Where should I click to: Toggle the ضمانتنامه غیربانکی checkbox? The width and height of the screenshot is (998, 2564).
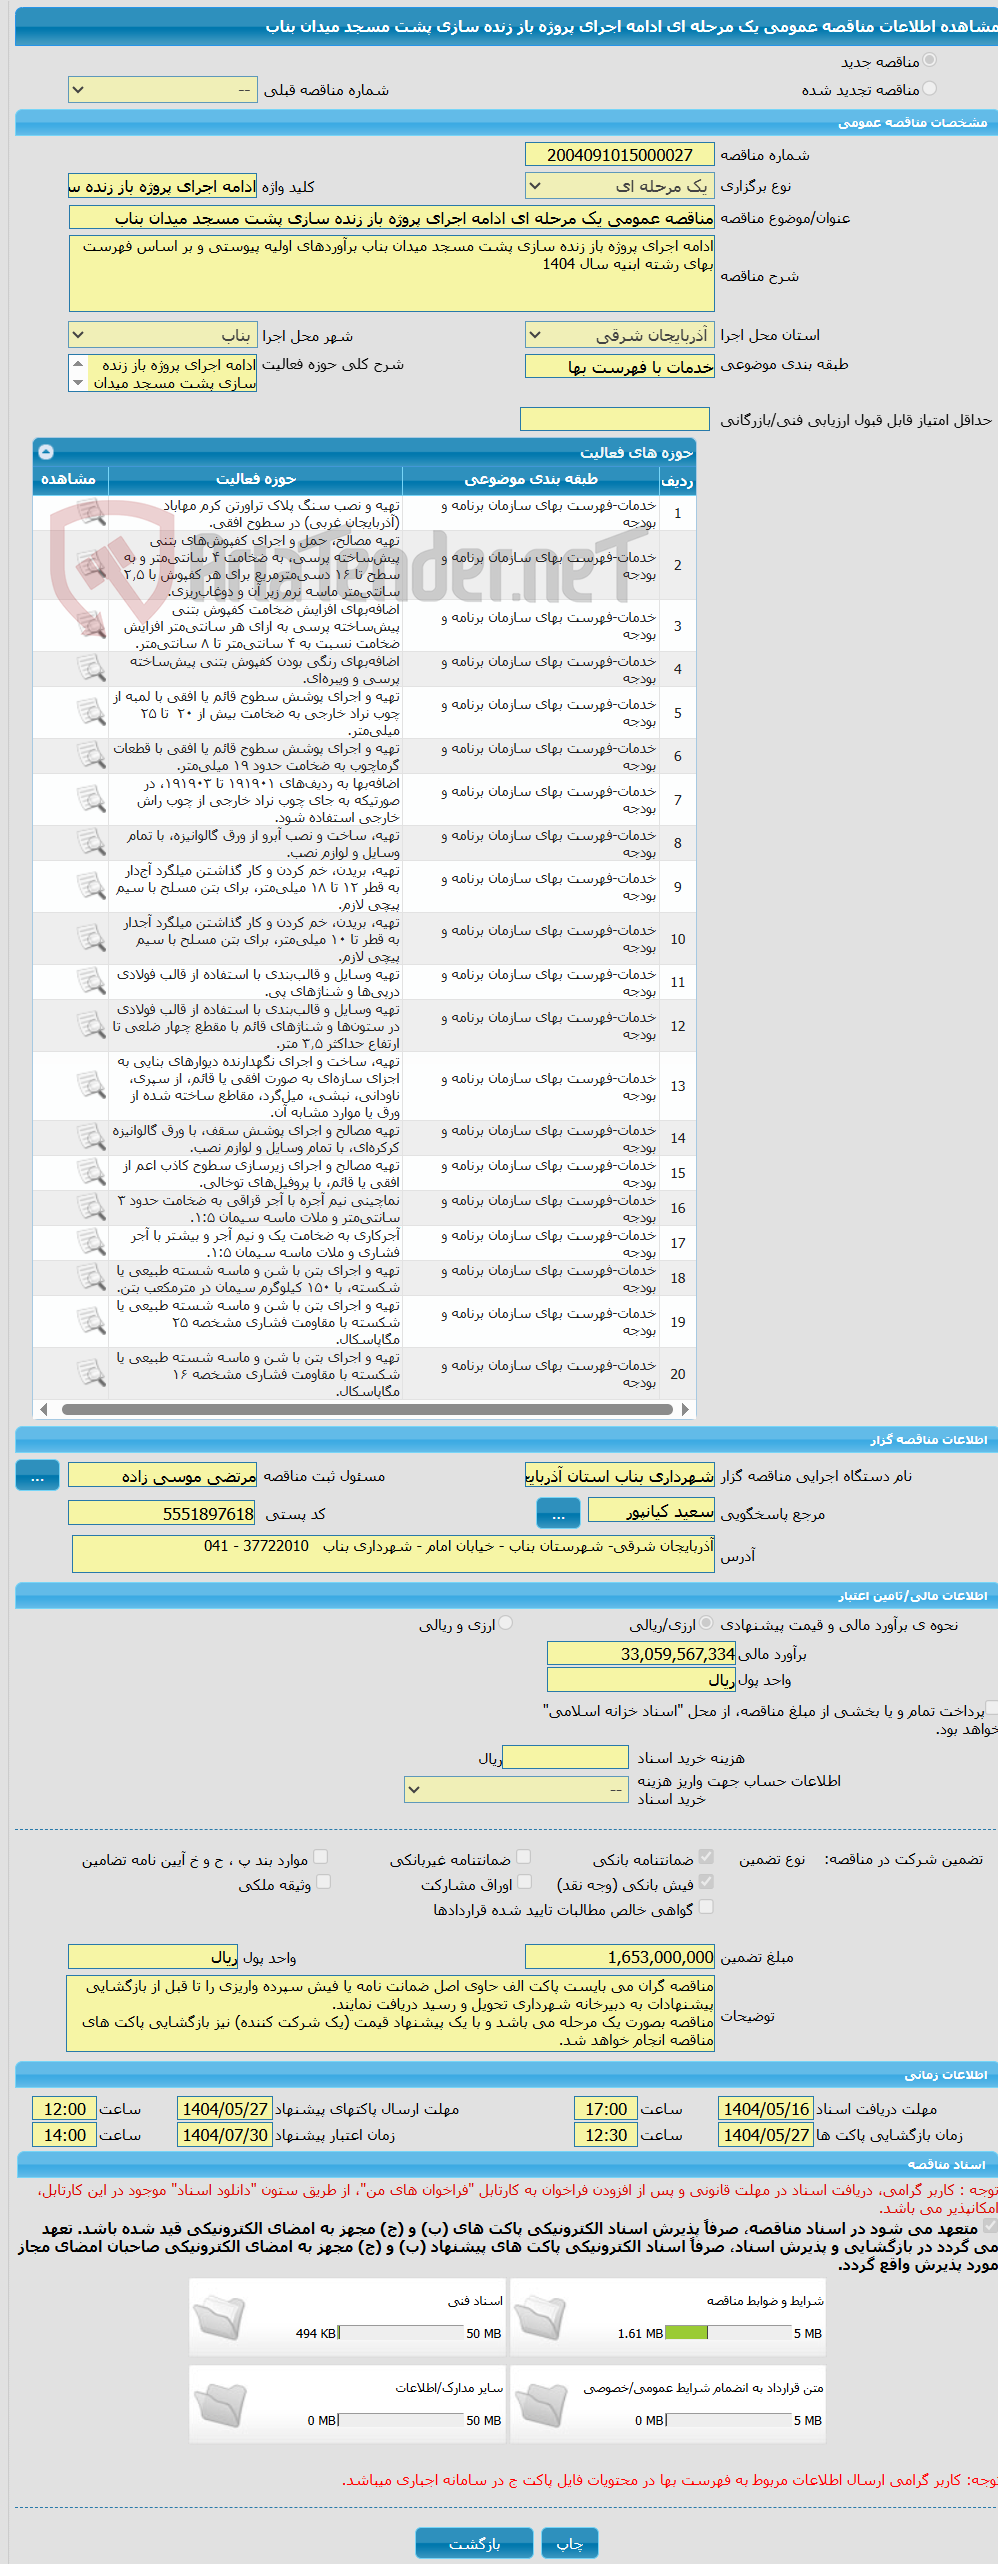523,1857
